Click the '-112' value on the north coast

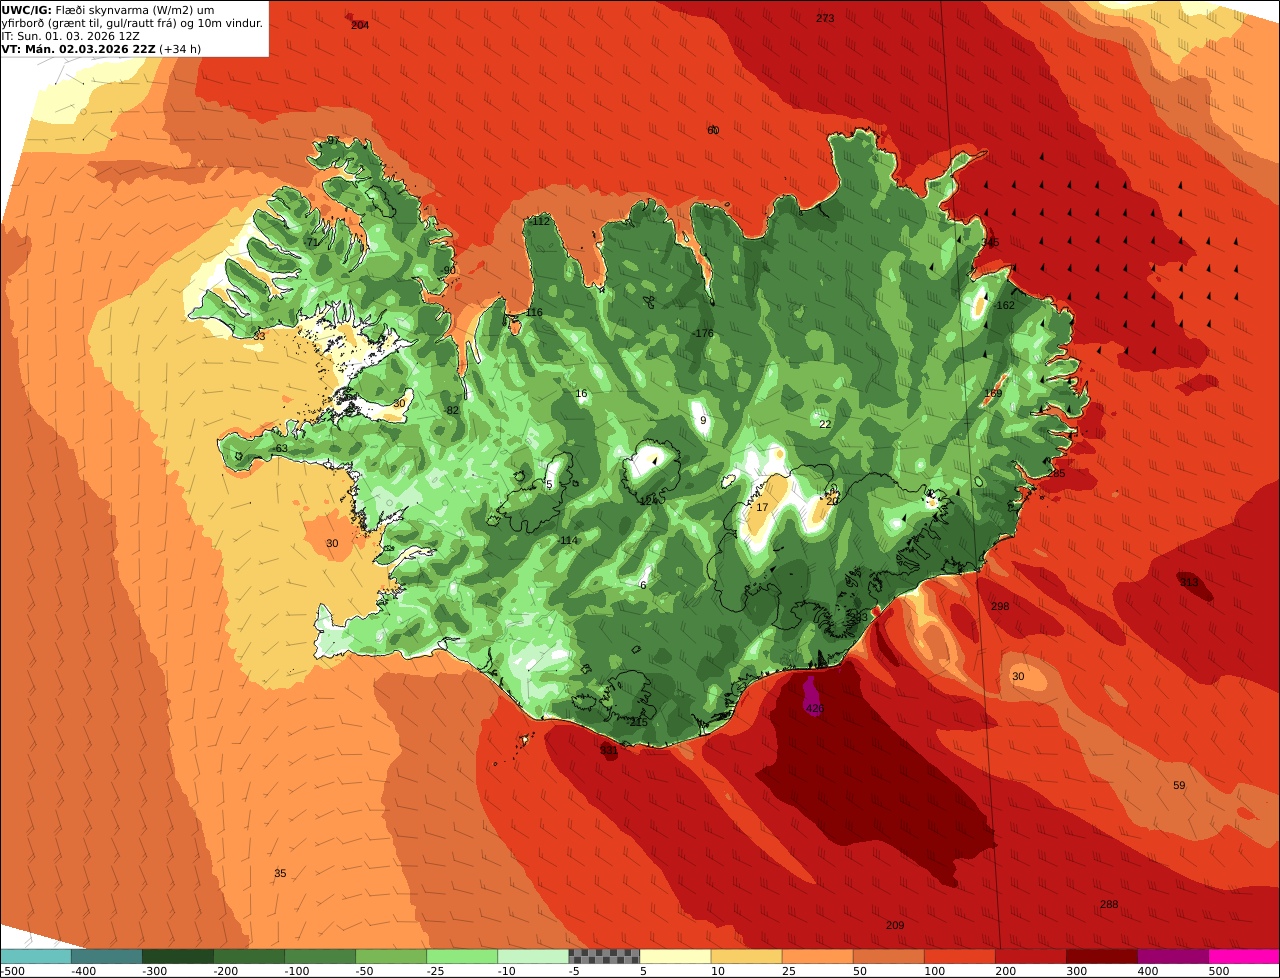point(539,221)
